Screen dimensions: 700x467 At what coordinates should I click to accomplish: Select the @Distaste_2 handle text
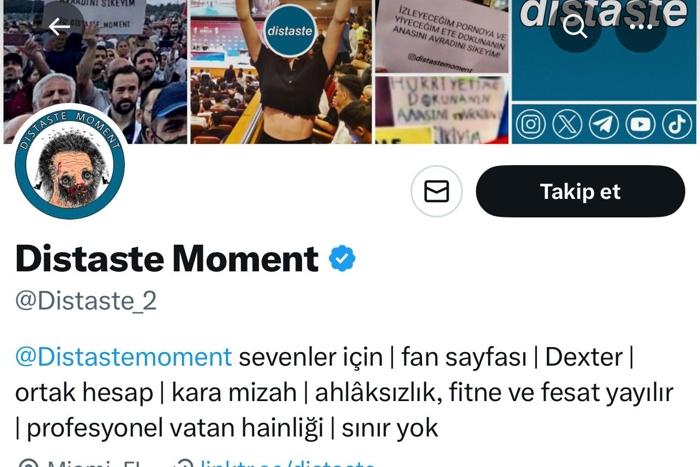point(86,300)
